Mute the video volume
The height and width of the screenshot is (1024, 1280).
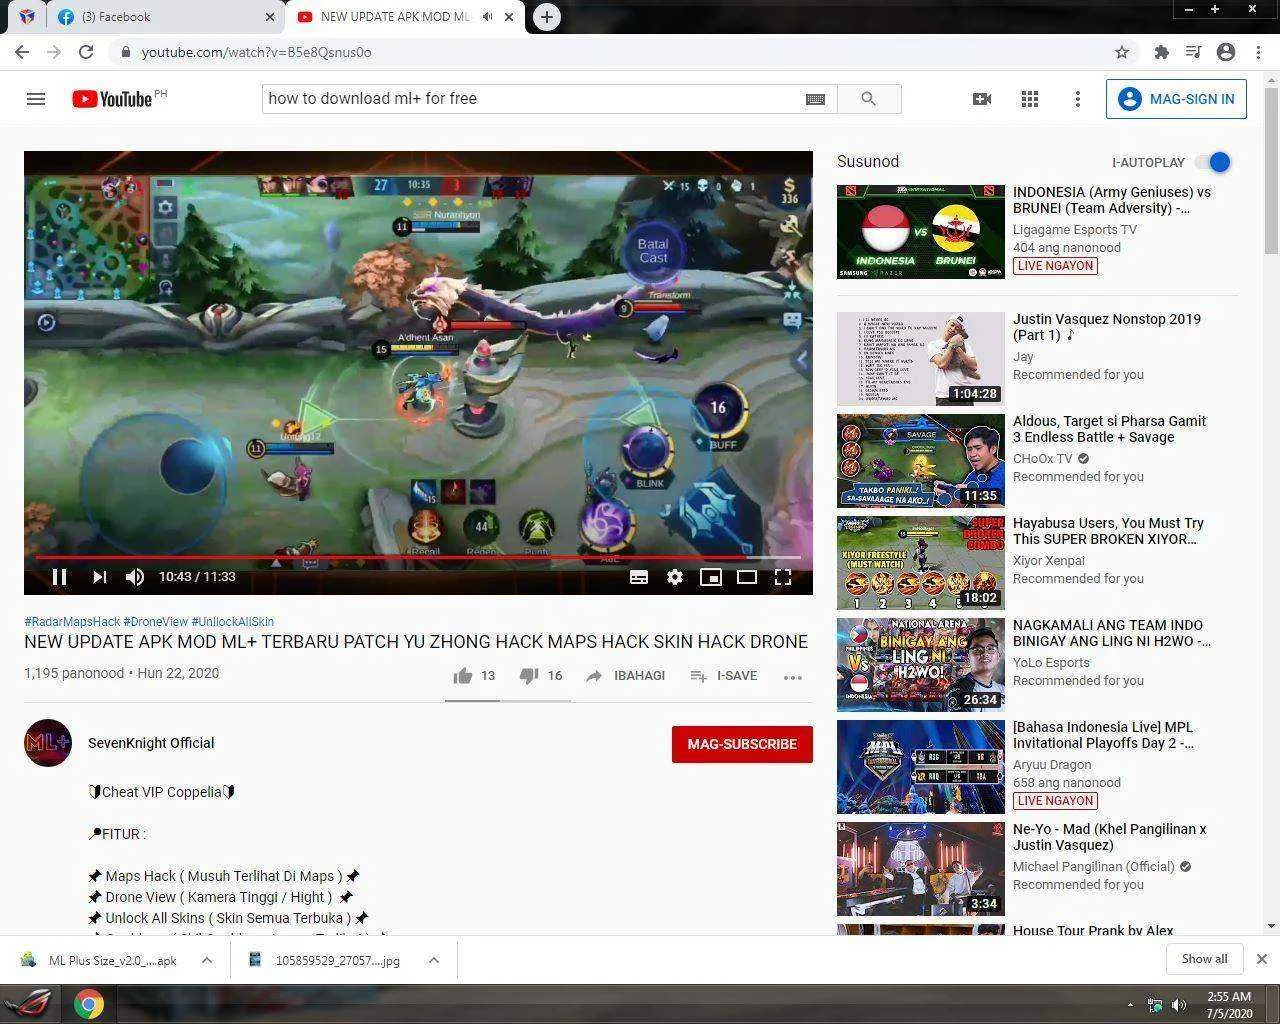coord(135,577)
